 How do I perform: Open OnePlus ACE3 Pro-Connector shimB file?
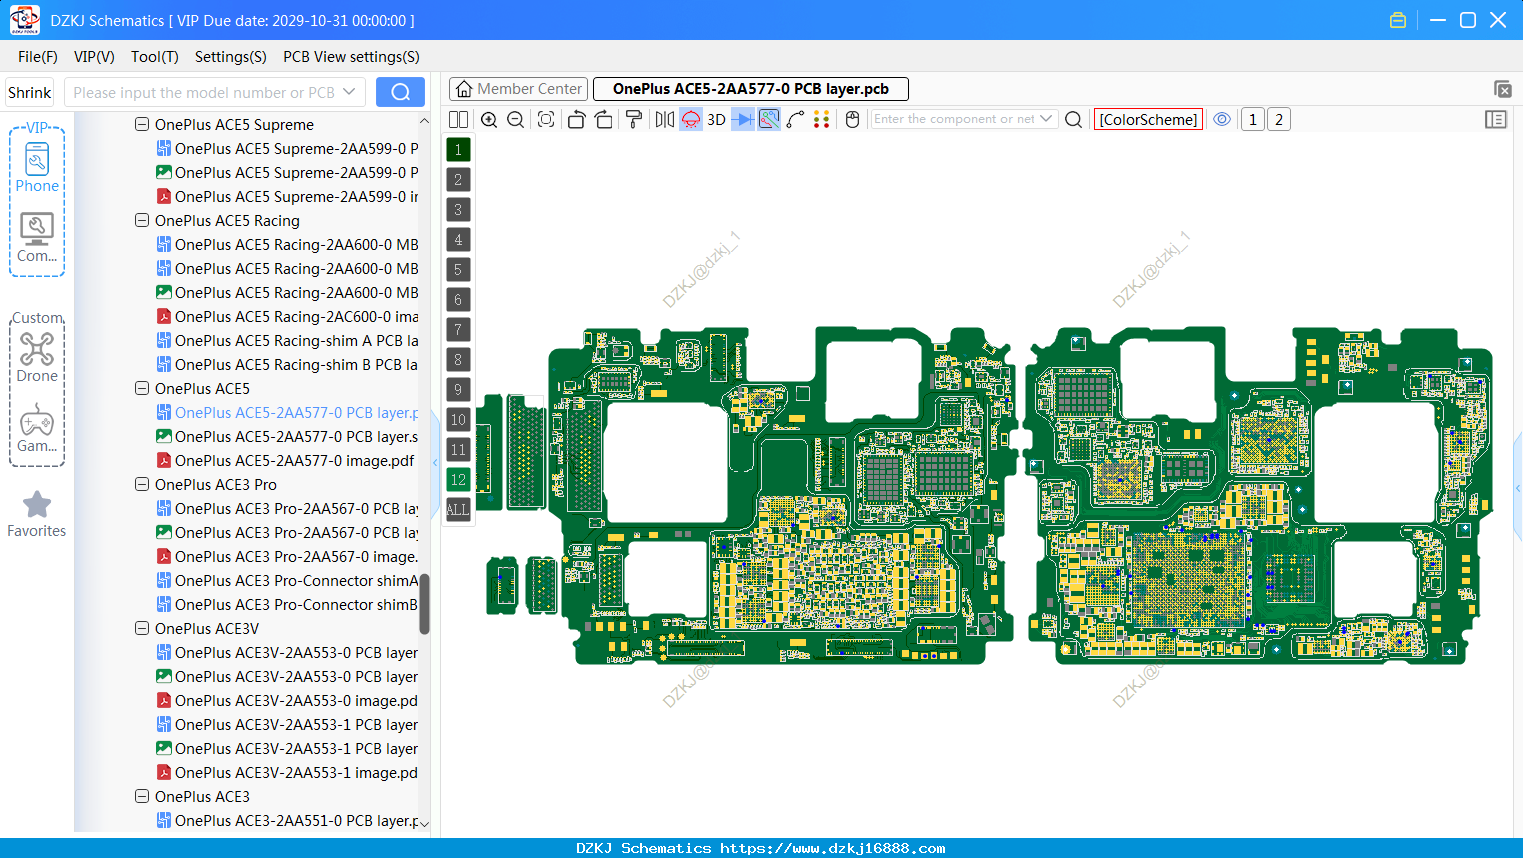tap(287, 604)
